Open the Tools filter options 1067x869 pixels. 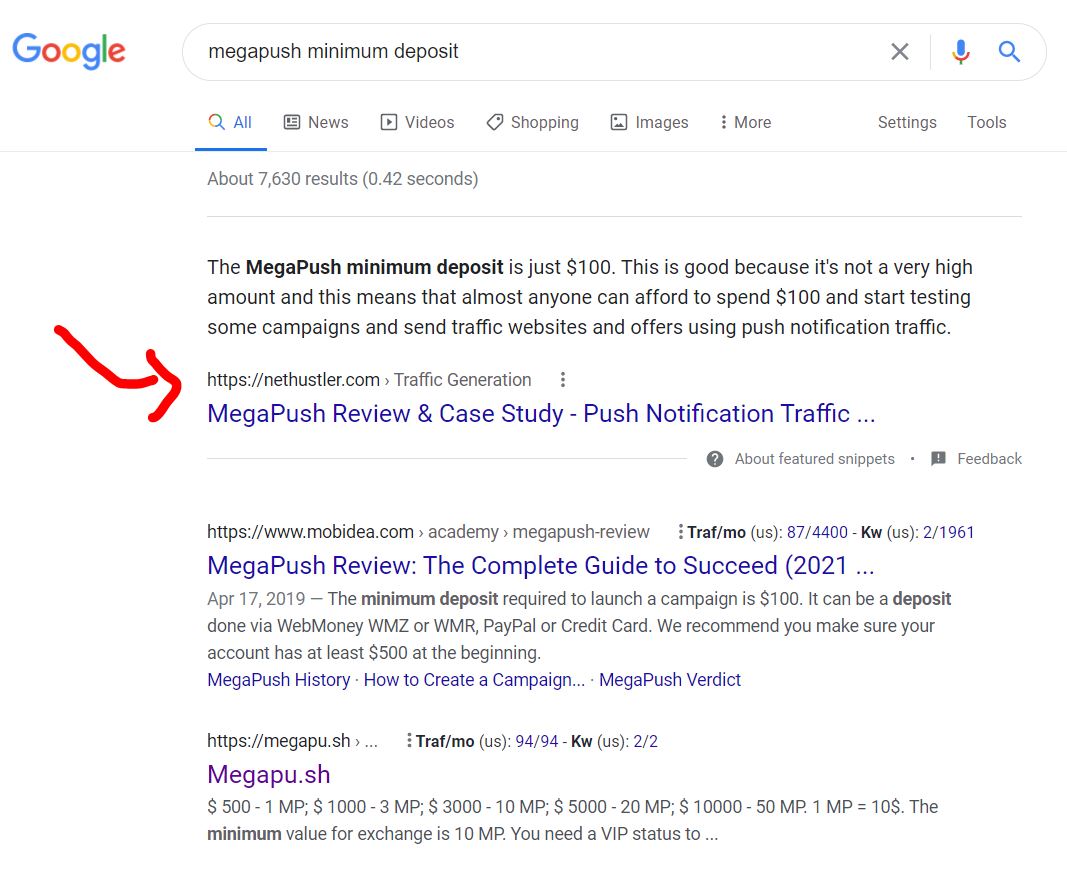click(x=987, y=122)
